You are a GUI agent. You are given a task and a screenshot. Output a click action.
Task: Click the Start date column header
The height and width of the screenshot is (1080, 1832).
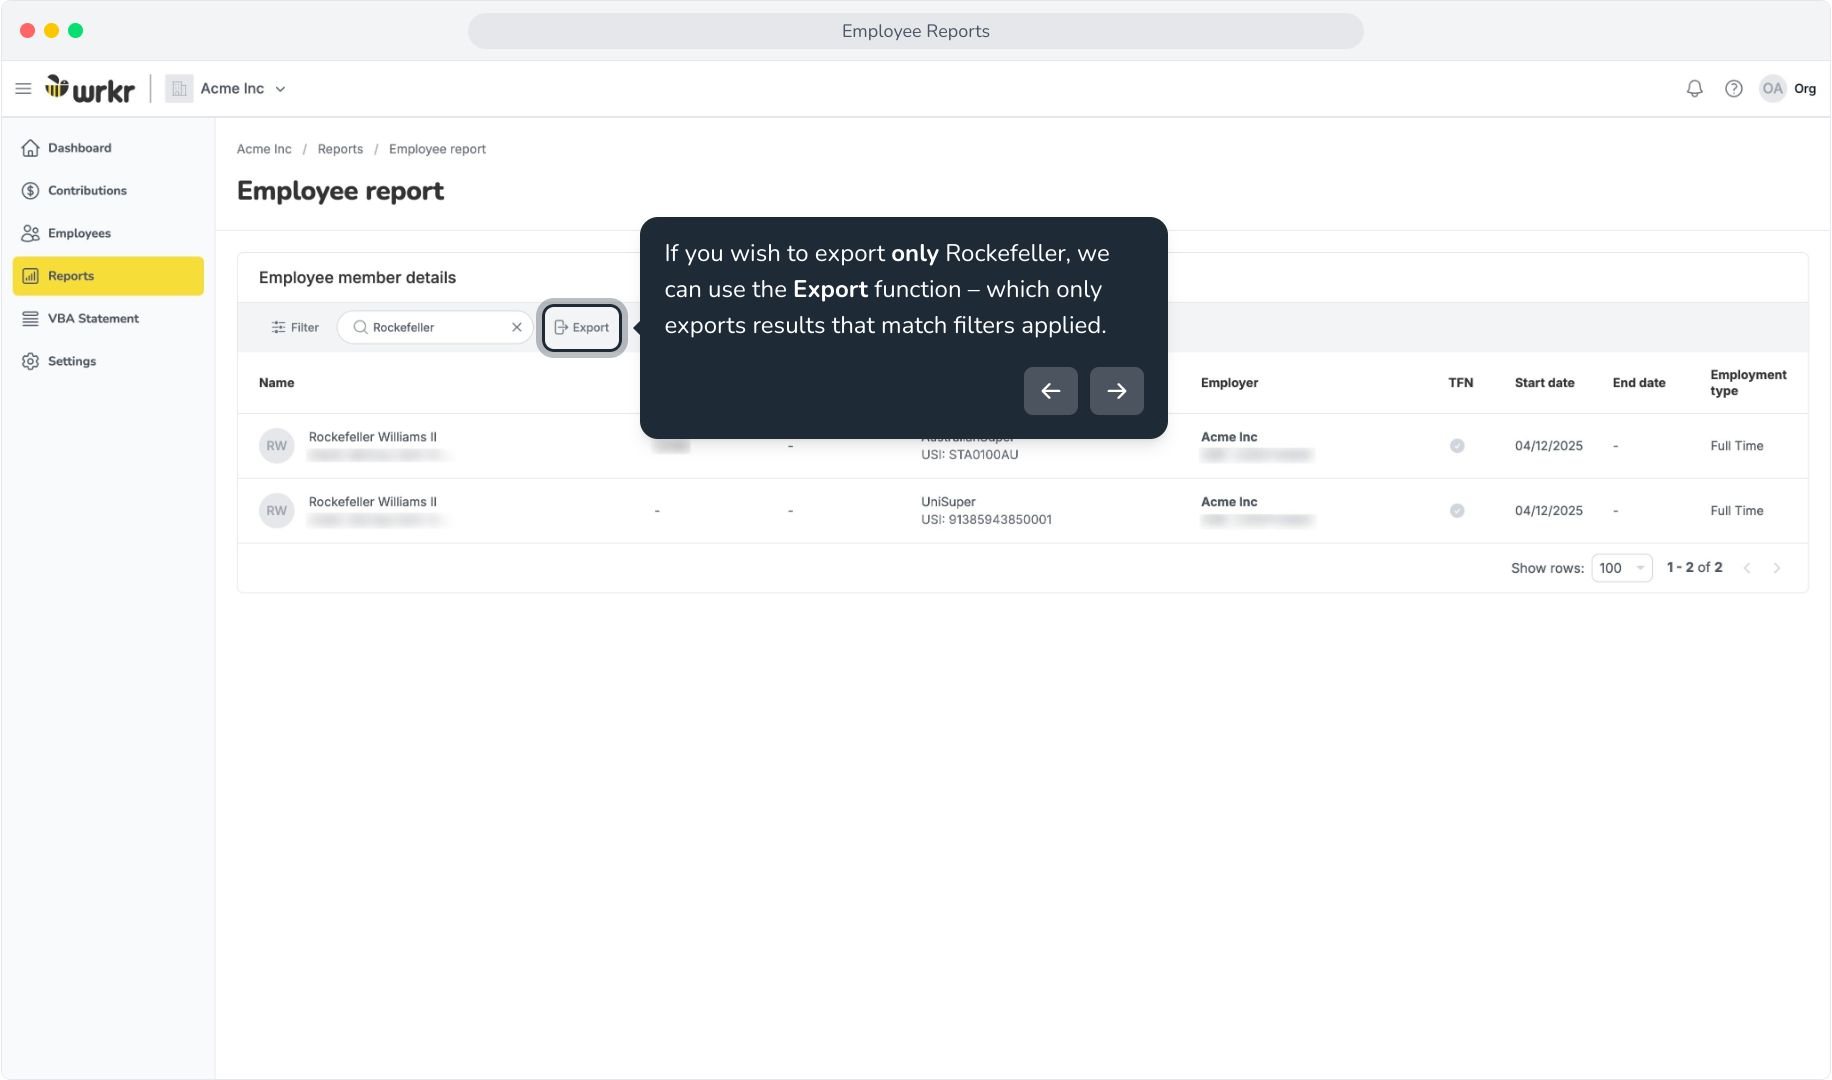click(x=1544, y=383)
